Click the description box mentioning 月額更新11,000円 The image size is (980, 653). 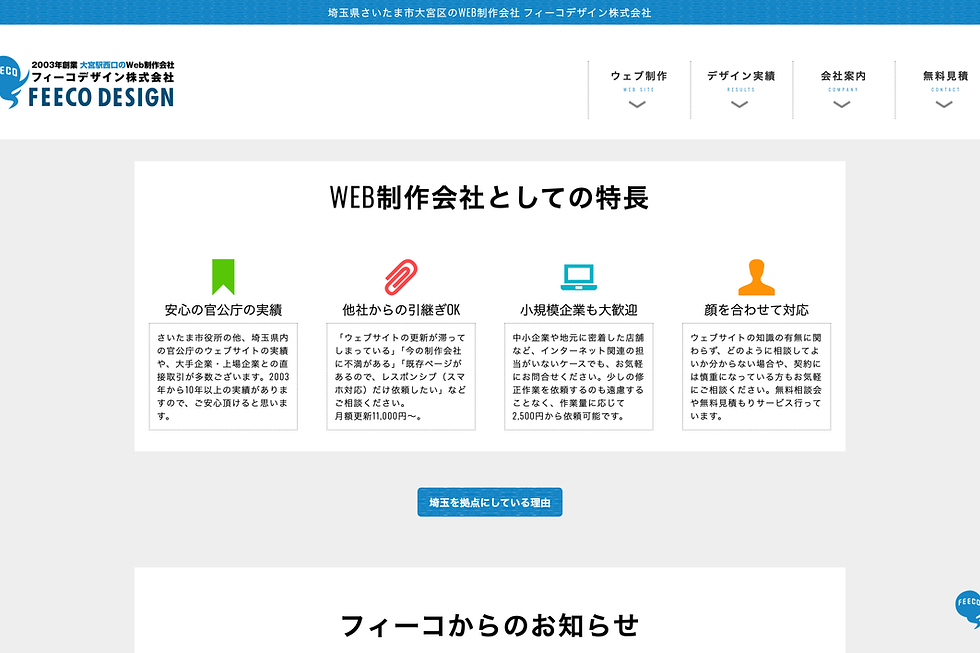pos(401,377)
